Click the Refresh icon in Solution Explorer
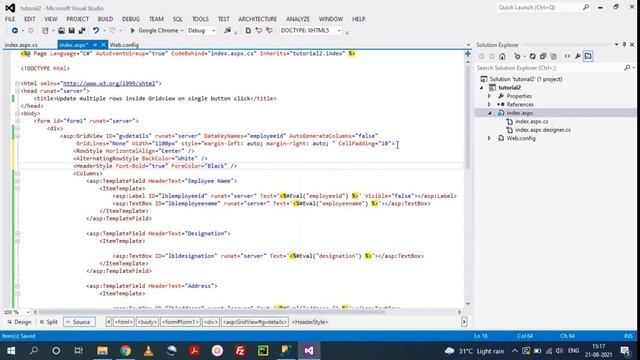The width and height of the screenshot is (640, 360). 533,56
